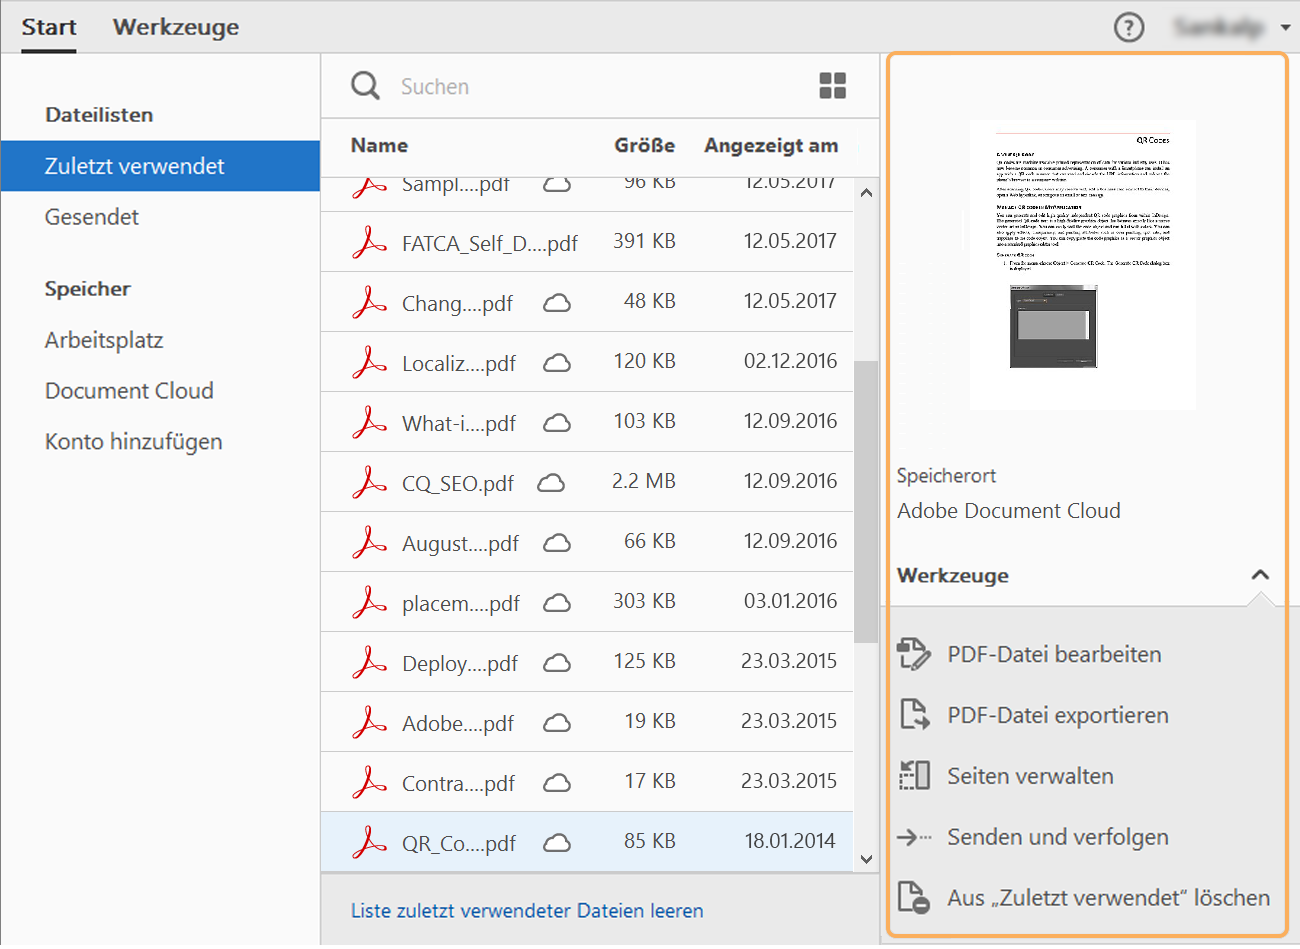Click Liste zuletzt verwendeter Dateien leeren link
Image resolution: width=1300 pixels, height=949 pixels.
coord(527,911)
